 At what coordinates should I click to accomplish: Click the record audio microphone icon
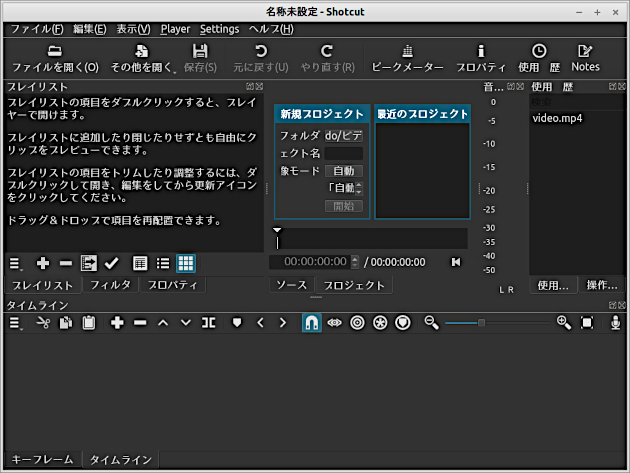click(x=616, y=323)
